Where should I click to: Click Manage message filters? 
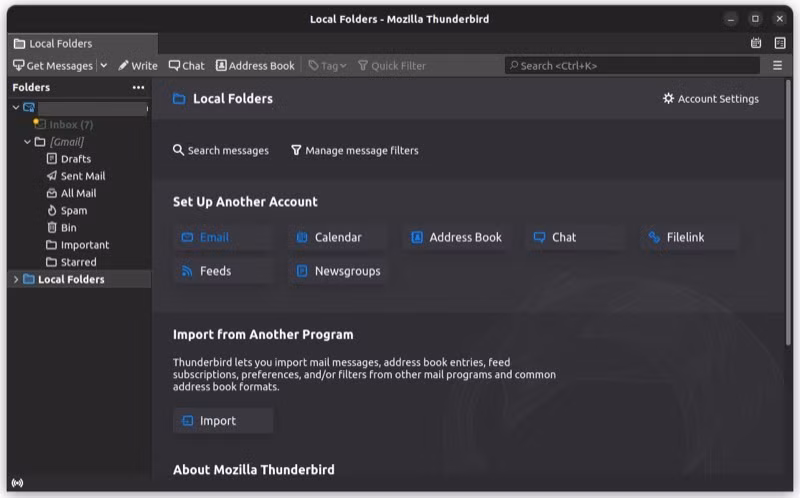coord(355,151)
